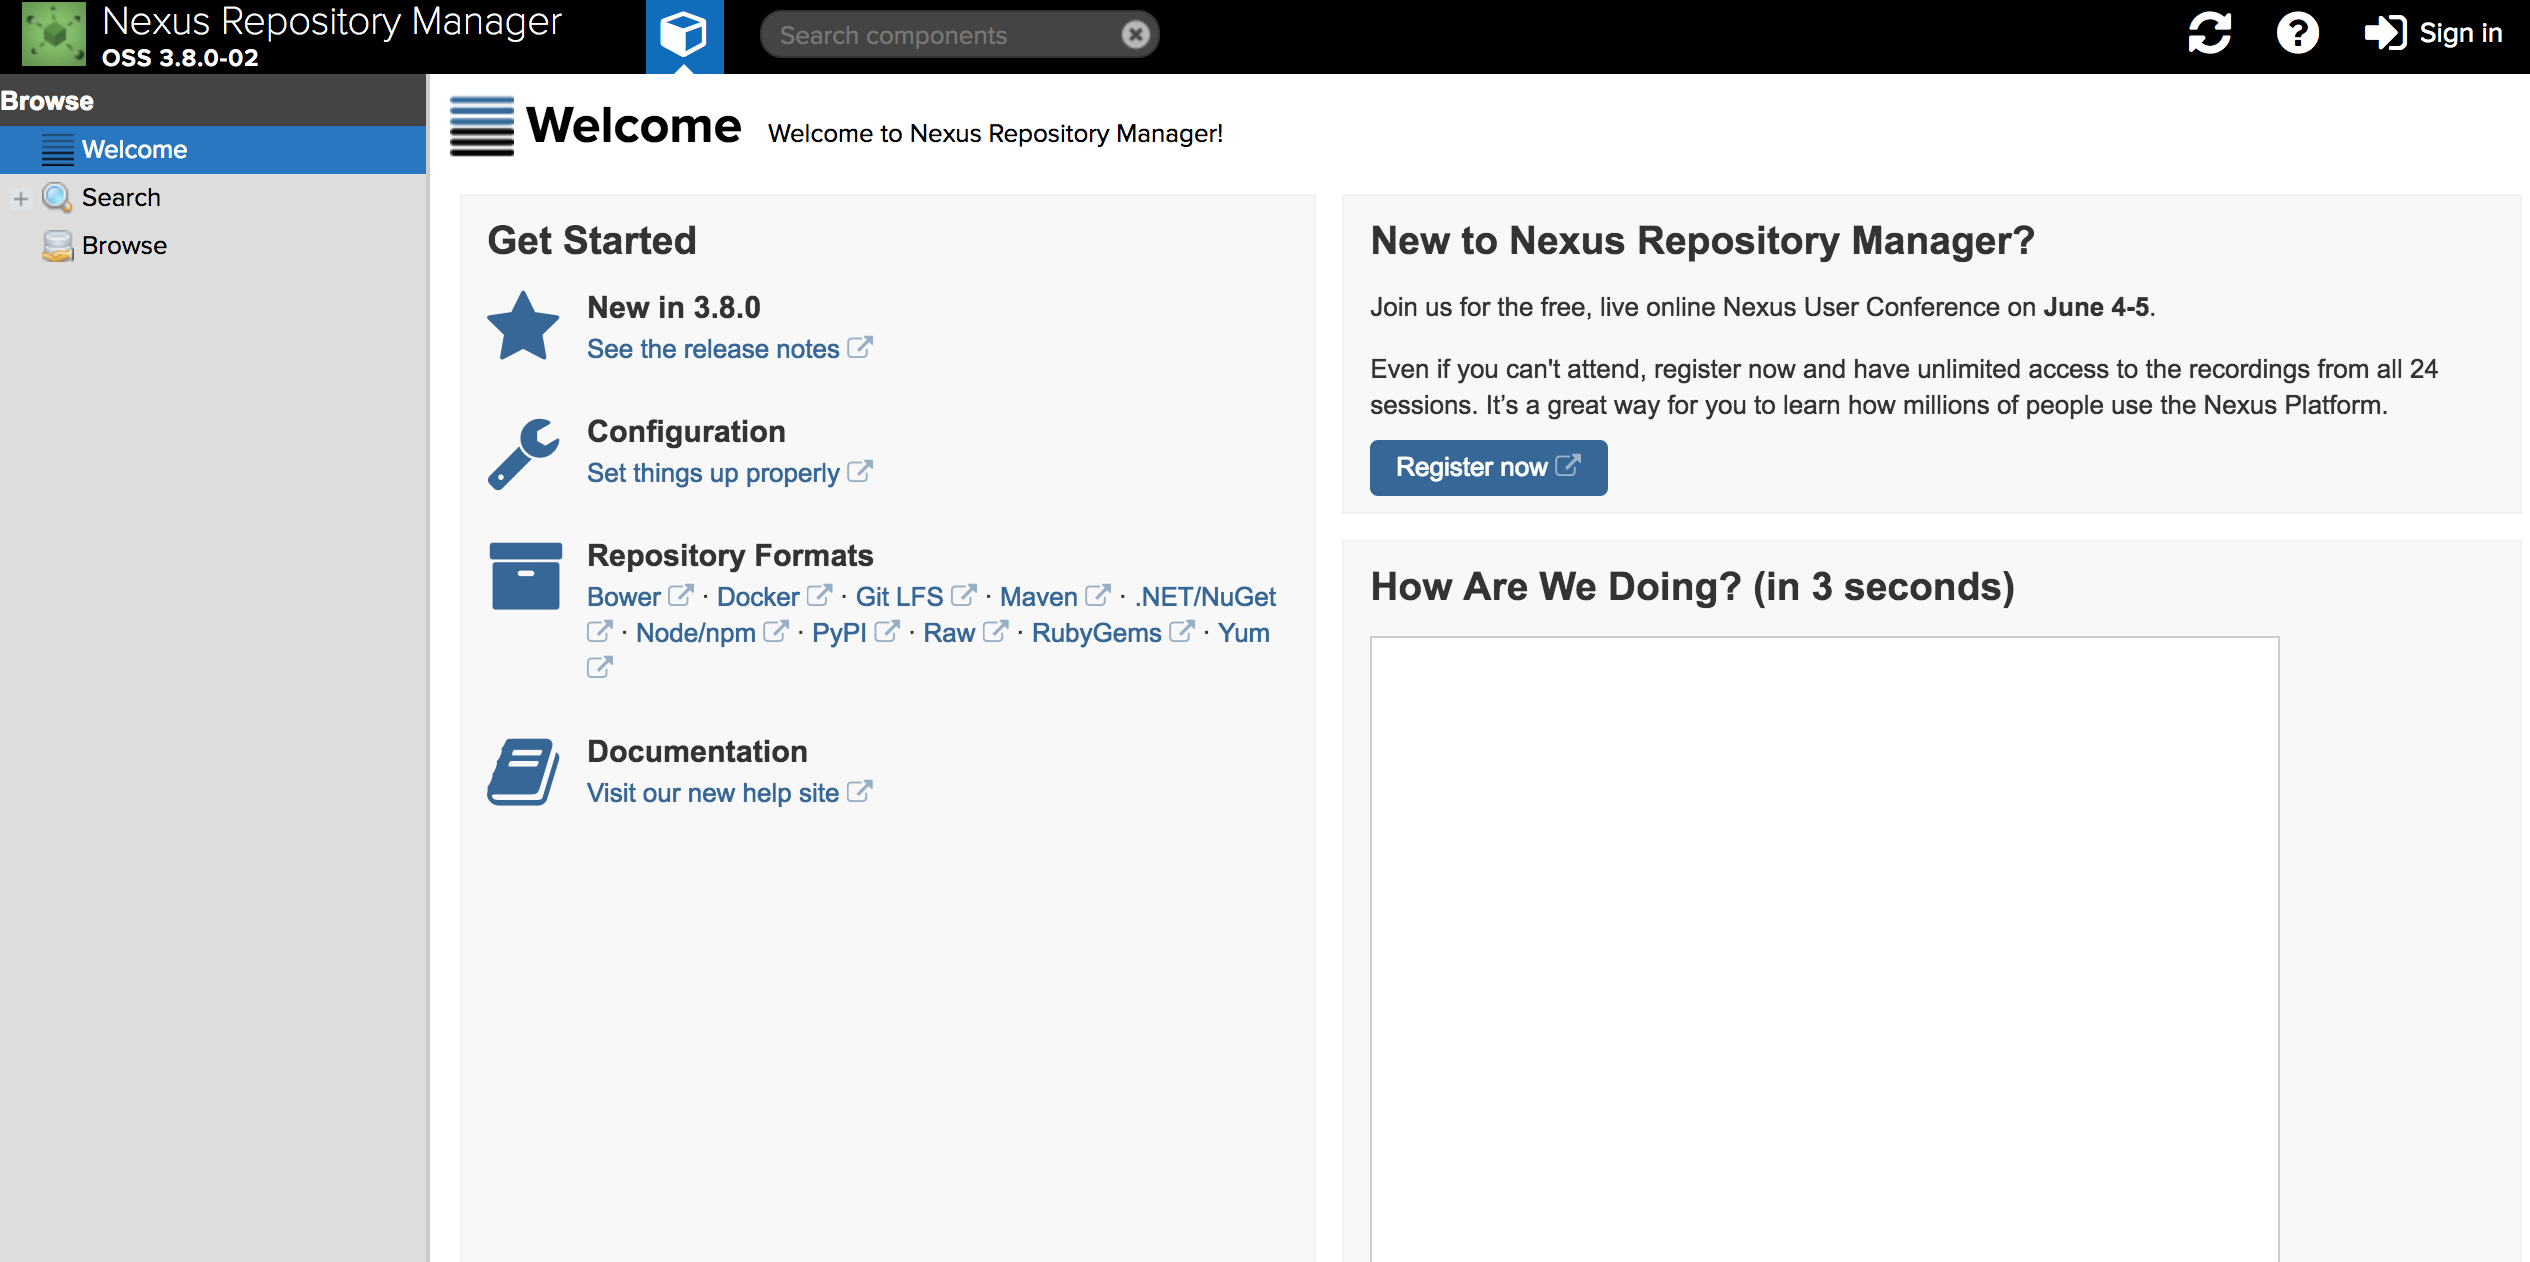The height and width of the screenshot is (1262, 2530).
Task: Open the help question mark icon
Action: click(x=2297, y=33)
